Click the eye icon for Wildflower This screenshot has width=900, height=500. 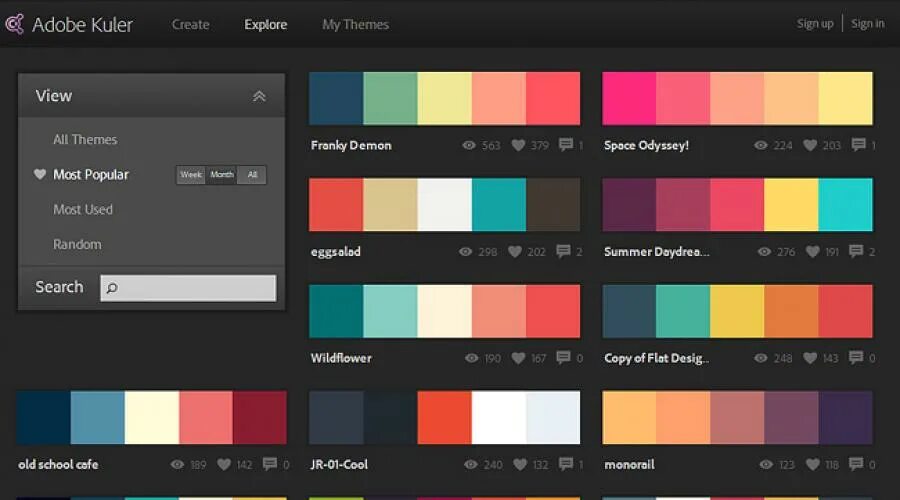(472, 358)
